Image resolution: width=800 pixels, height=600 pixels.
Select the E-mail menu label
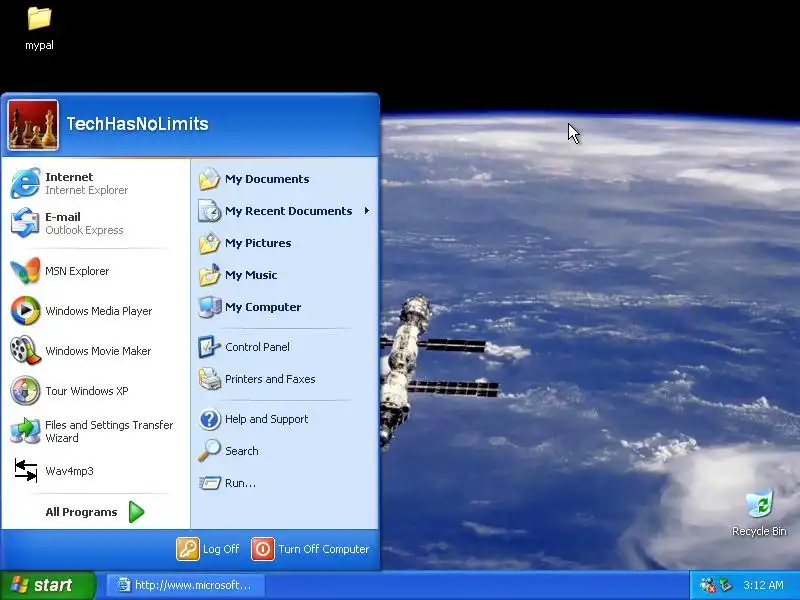(63, 217)
